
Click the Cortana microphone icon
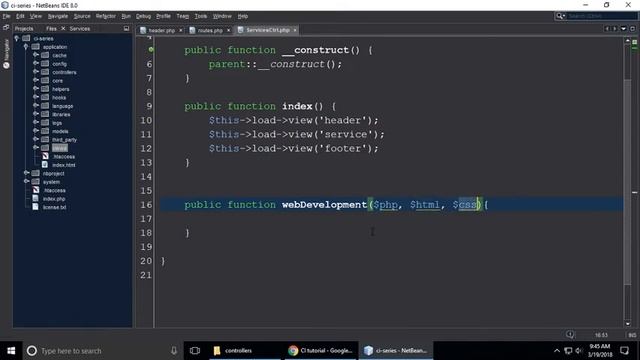(x=174, y=351)
